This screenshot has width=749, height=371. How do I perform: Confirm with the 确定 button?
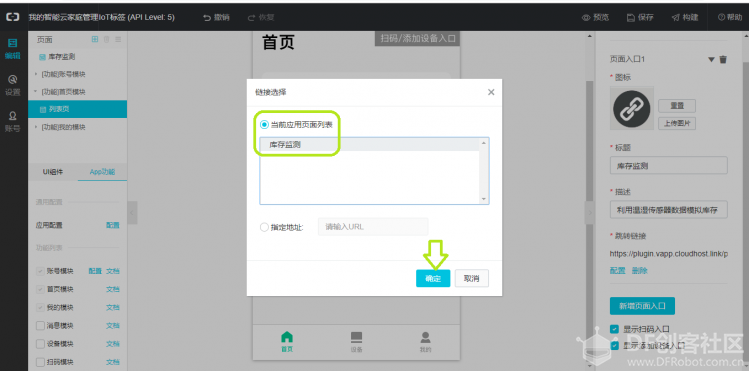pyautogui.click(x=433, y=278)
